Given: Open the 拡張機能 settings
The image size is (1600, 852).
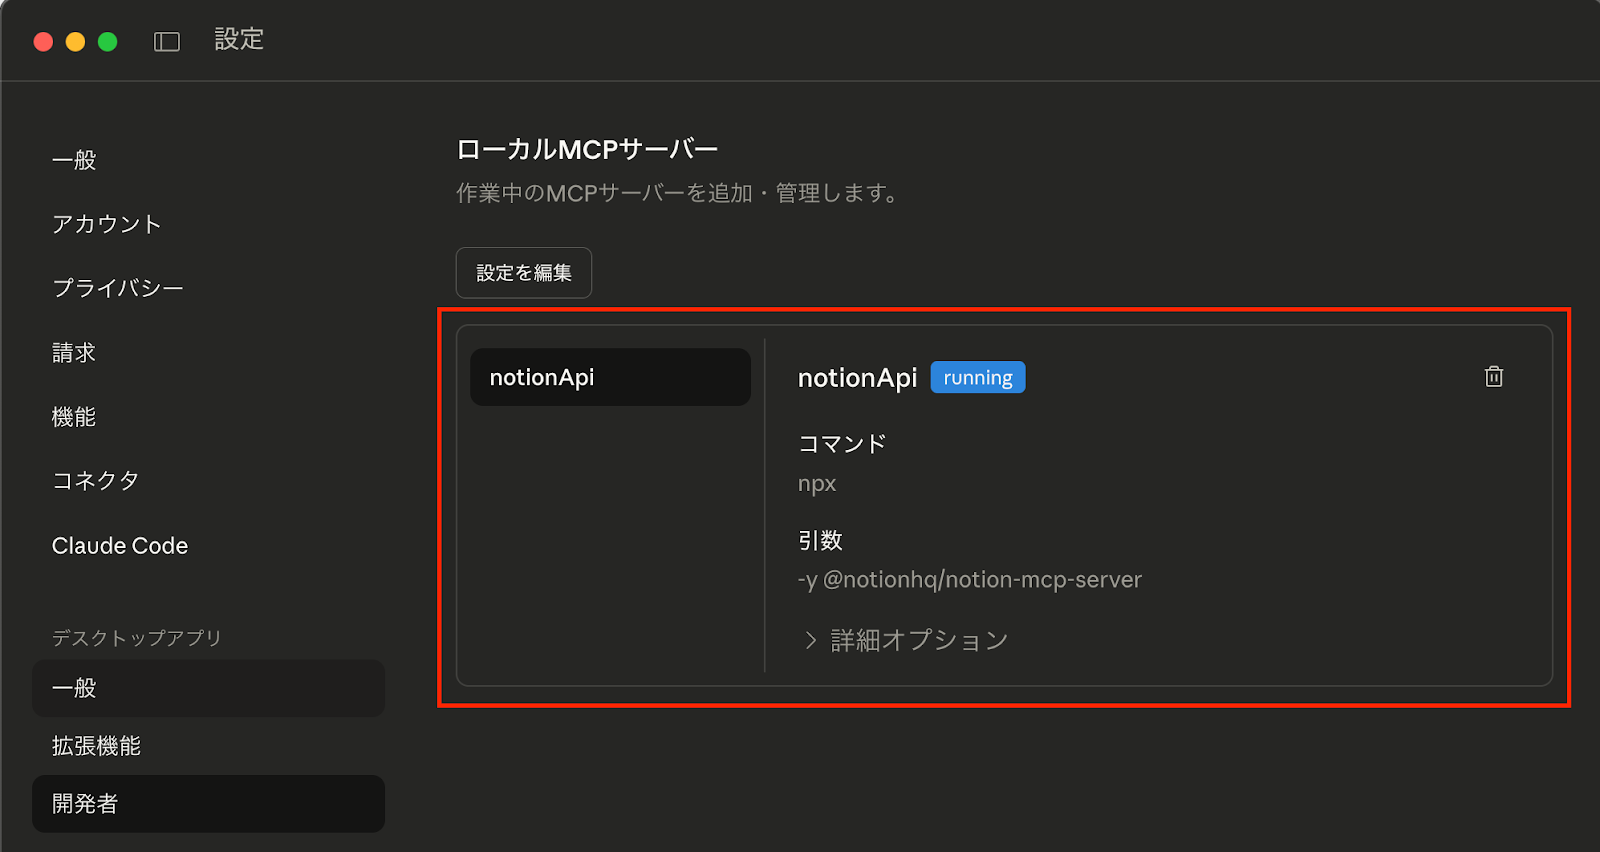Looking at the screenshot, I should tap(96, 746).
